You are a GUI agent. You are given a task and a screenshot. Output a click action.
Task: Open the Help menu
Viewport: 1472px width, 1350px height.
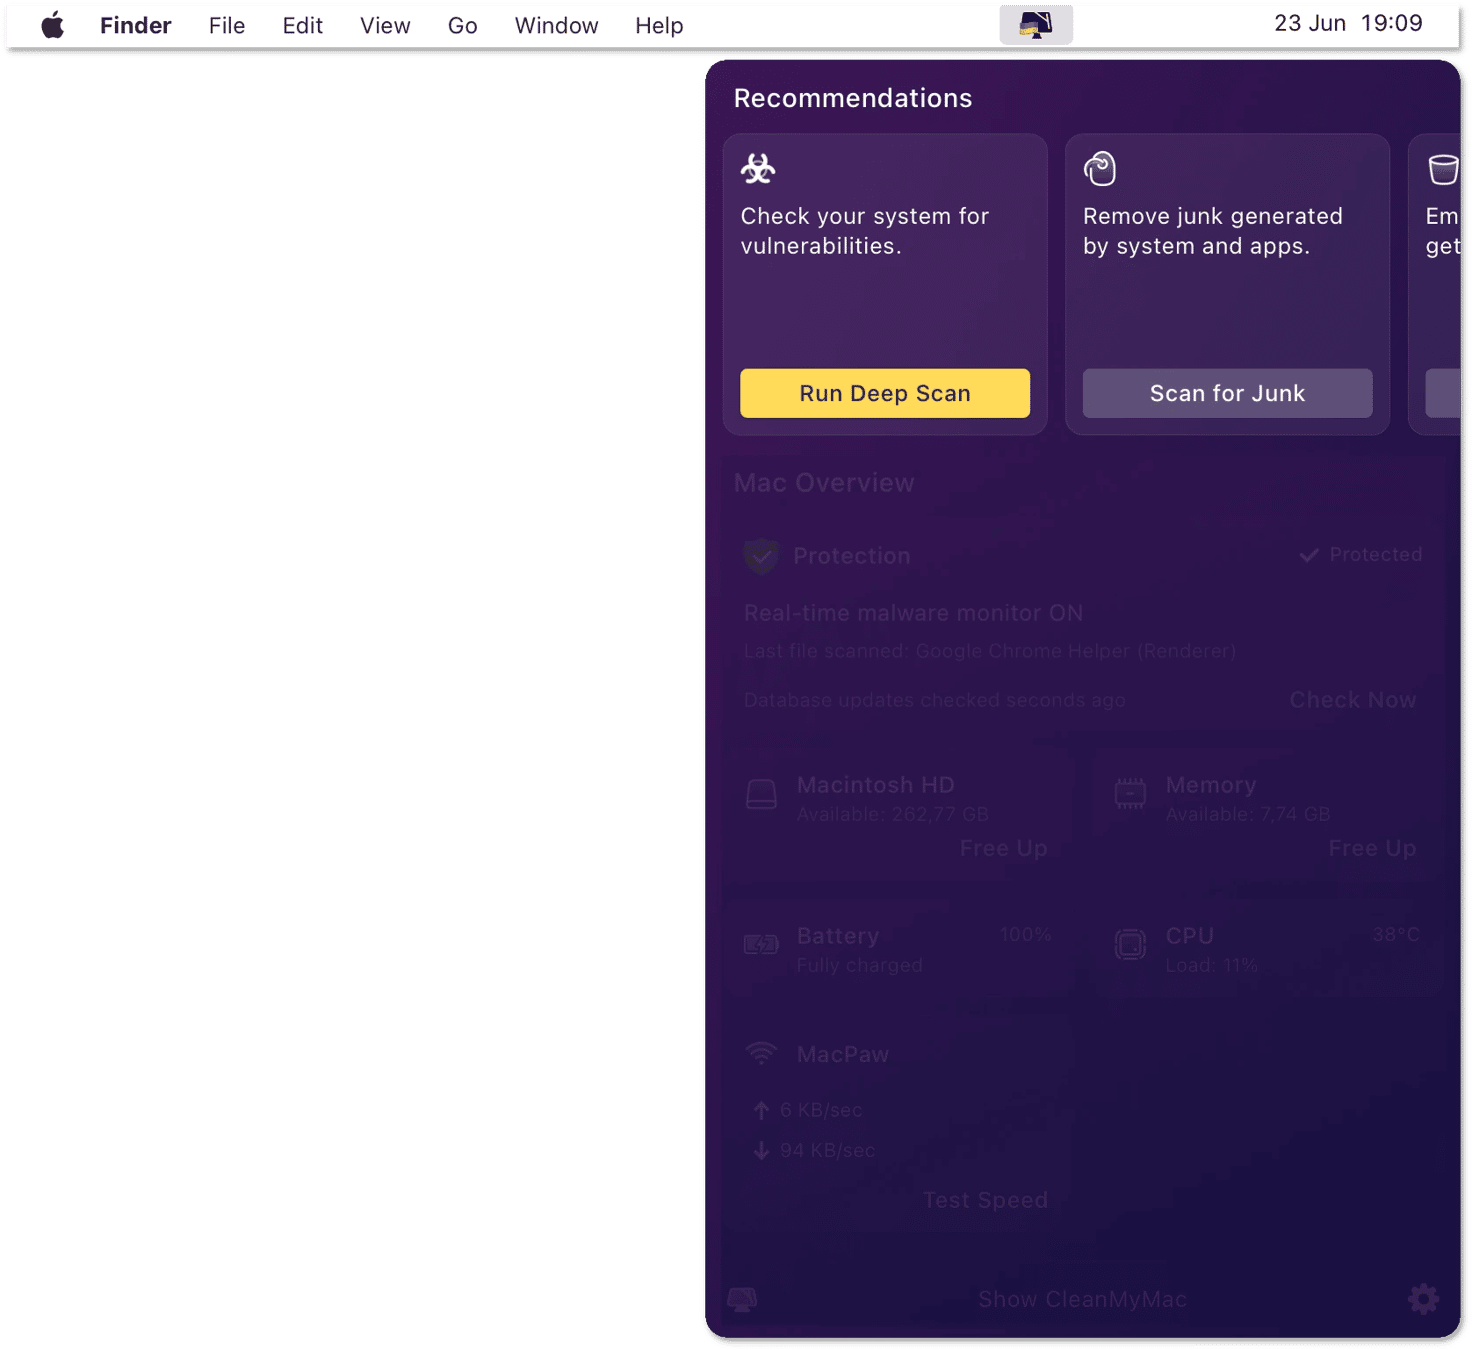coord(659,26)
